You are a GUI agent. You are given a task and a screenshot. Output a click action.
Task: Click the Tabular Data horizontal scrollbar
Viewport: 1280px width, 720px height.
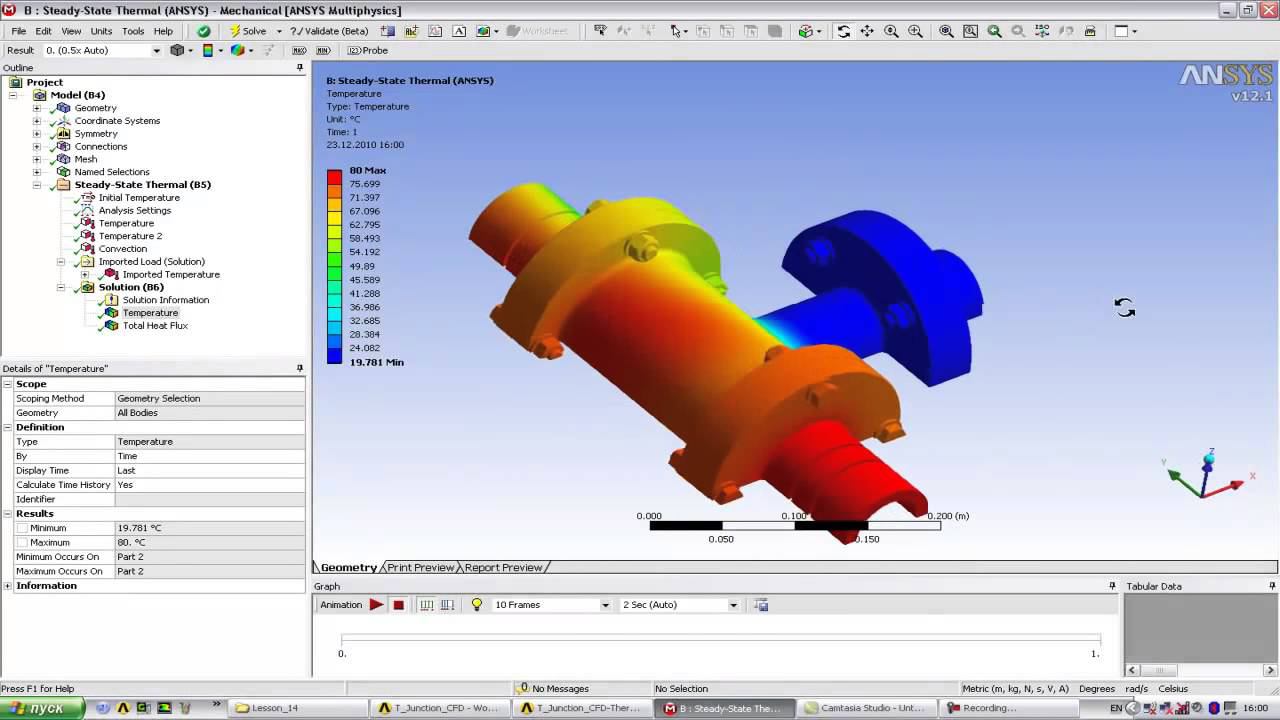click(1201, 670)
